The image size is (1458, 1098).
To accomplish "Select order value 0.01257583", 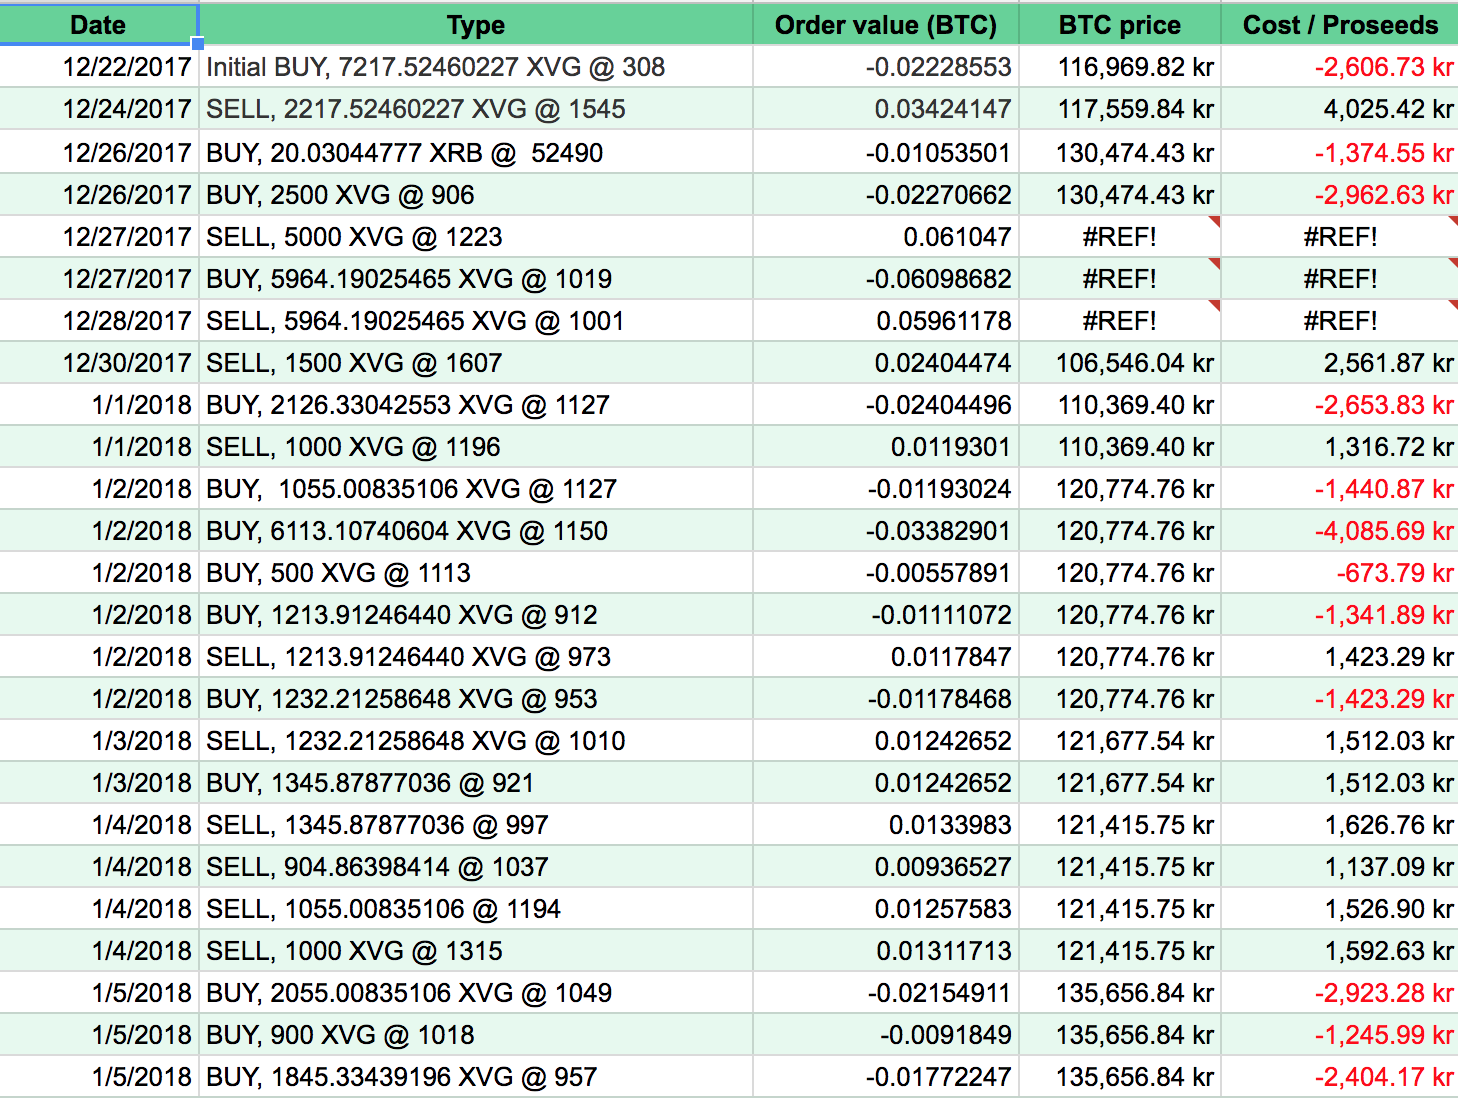I will (x=886, y=909).
